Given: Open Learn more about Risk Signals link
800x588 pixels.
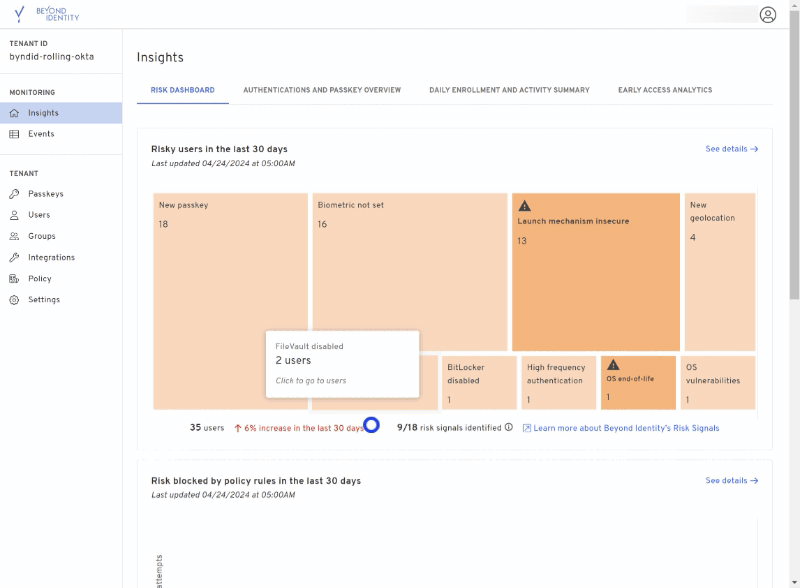Looking at the screenshot, I should click(x=622, y=425).
